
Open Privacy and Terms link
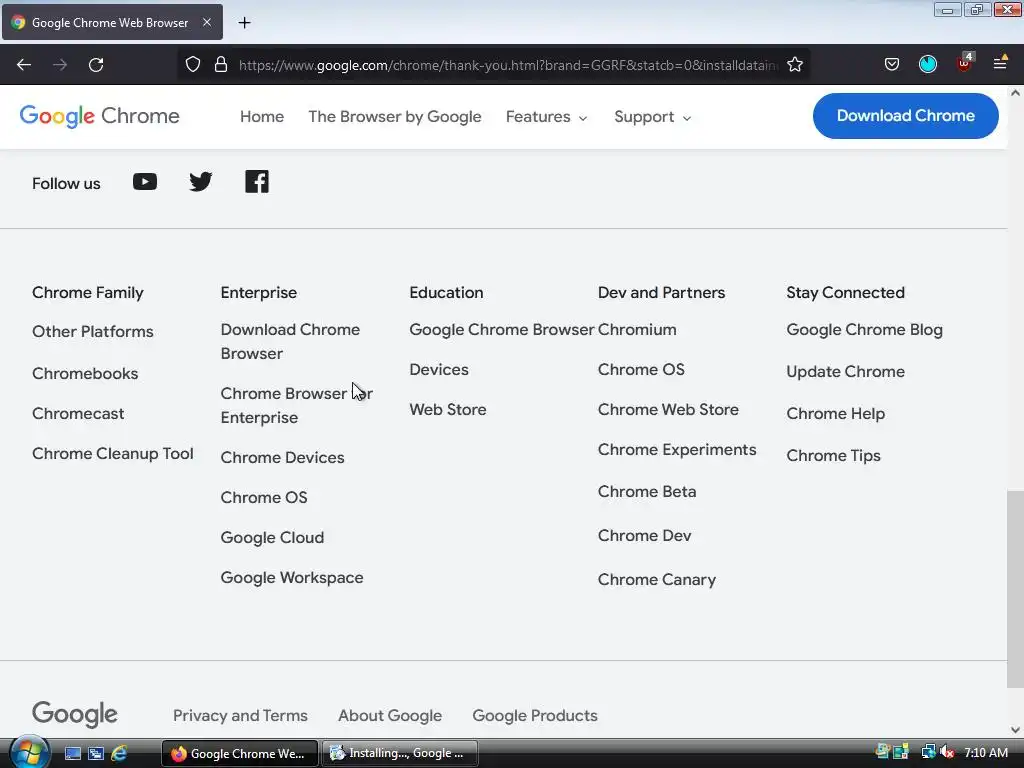240,716
